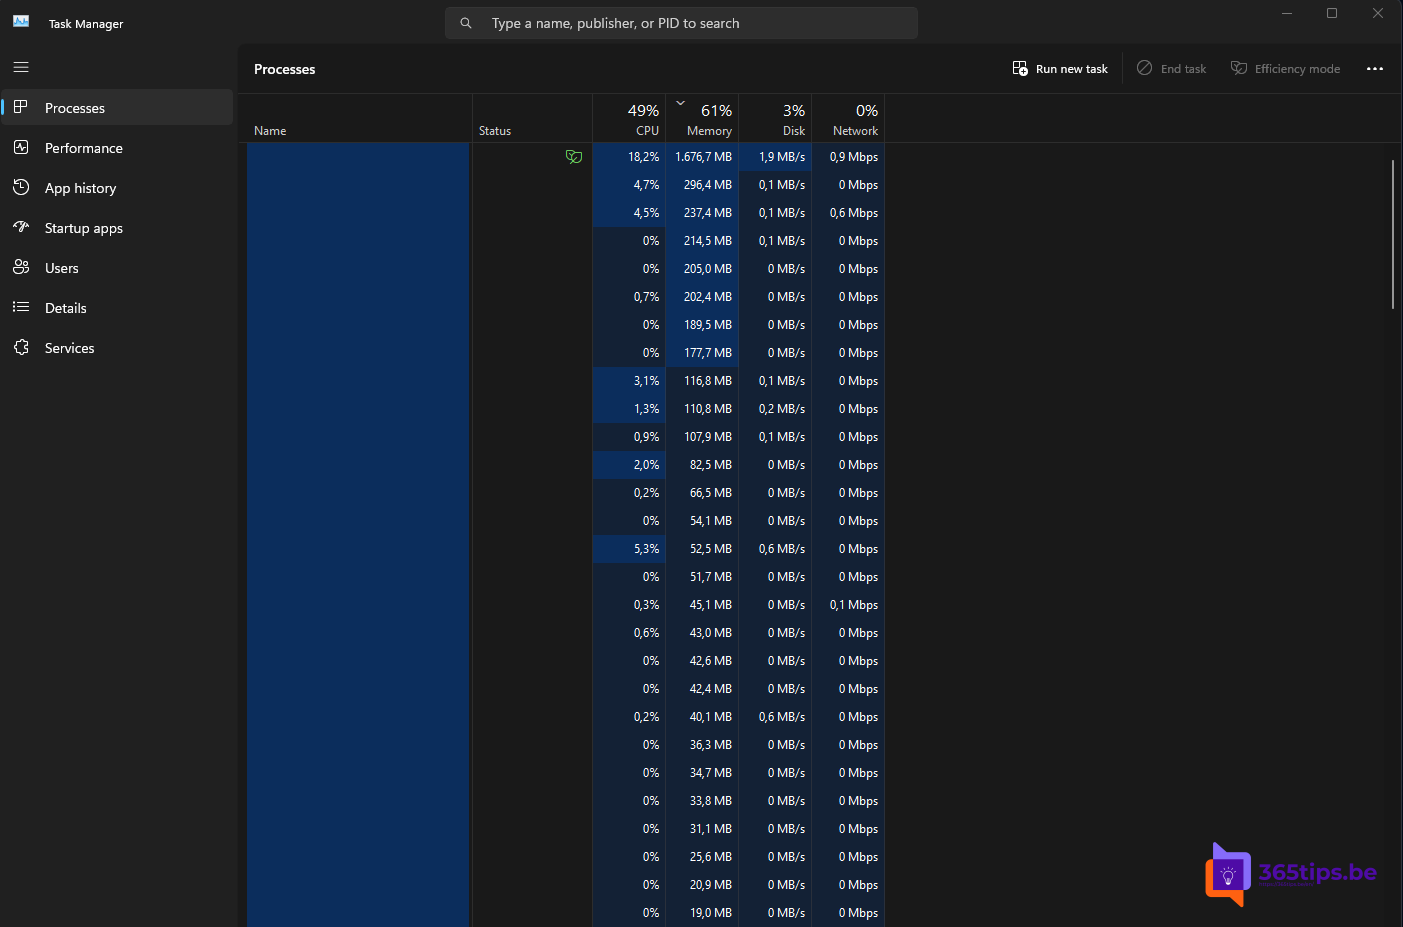Sort by the Disk column header
1403x927 pixels.
[x=775, y=119]
